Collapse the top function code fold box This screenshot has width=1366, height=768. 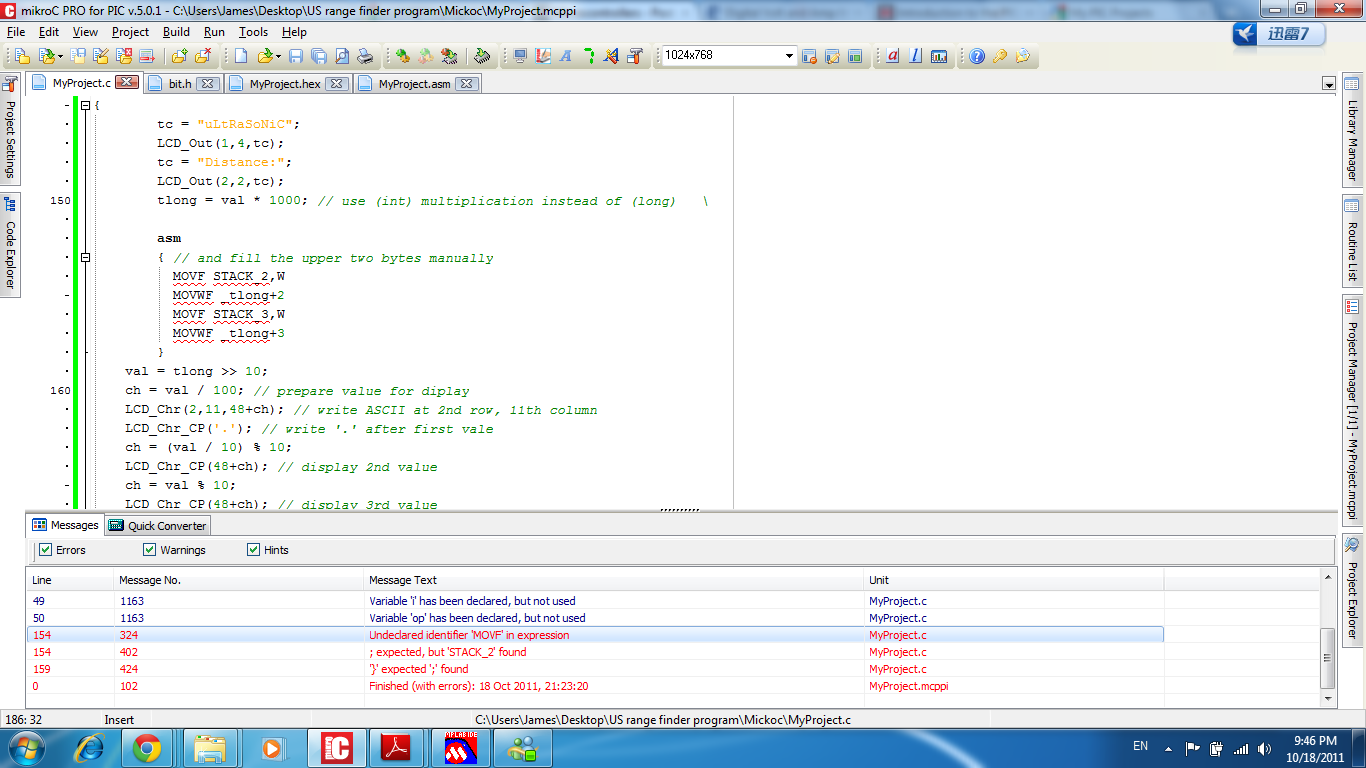pos(85,105)
